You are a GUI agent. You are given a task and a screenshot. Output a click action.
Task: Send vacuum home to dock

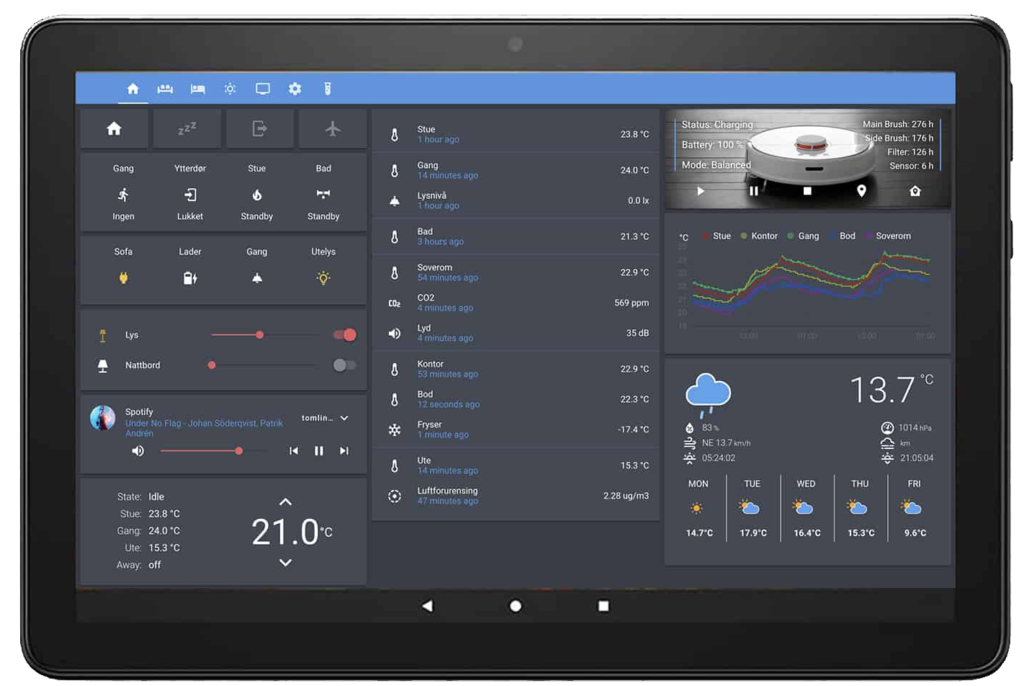[914, 191]
